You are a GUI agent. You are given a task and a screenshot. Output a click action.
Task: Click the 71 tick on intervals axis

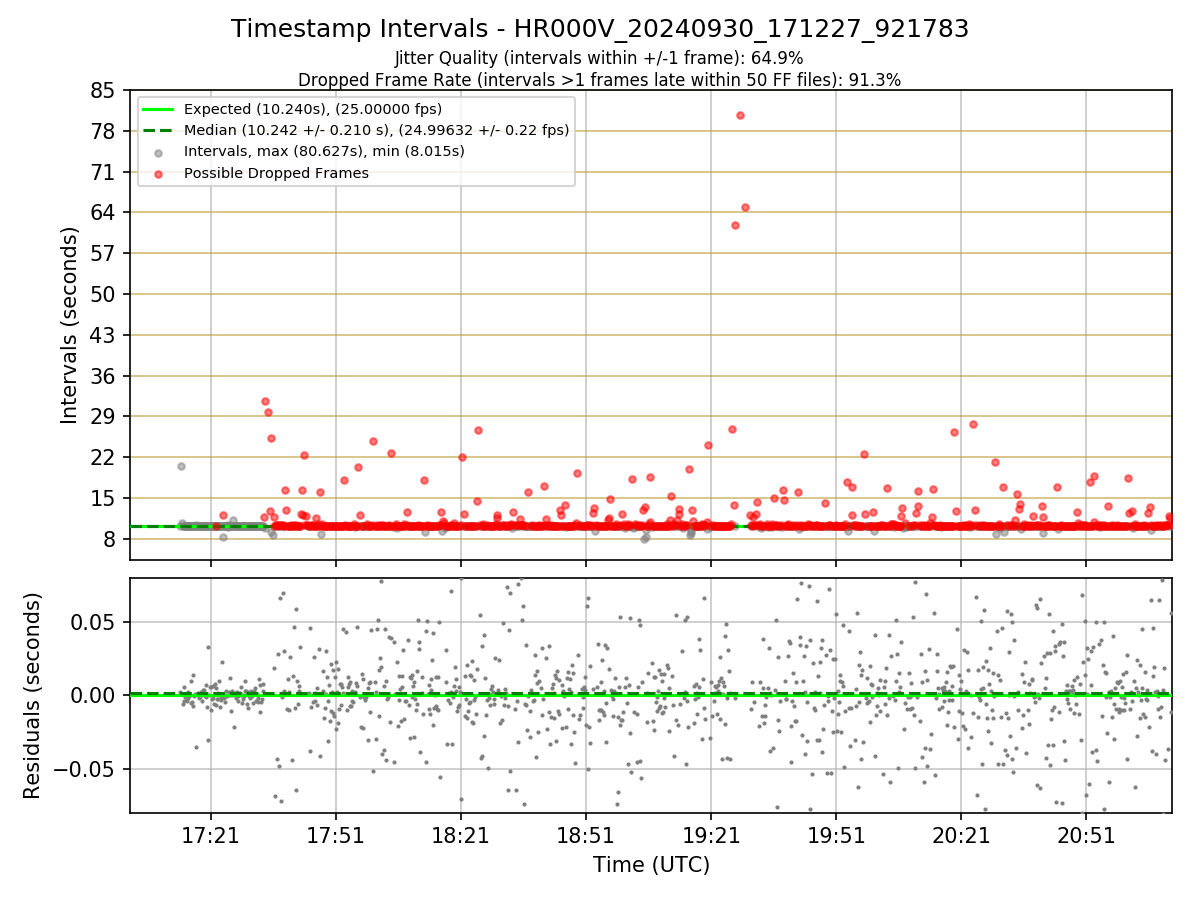point(104,172)
